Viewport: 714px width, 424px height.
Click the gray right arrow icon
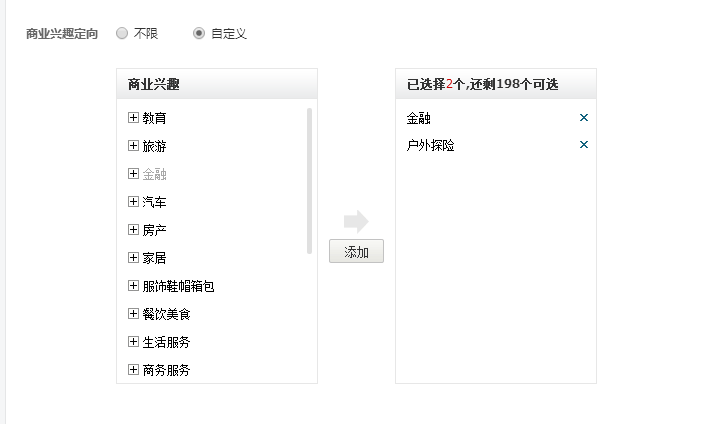pyautogui.click(x=356, y=221)
